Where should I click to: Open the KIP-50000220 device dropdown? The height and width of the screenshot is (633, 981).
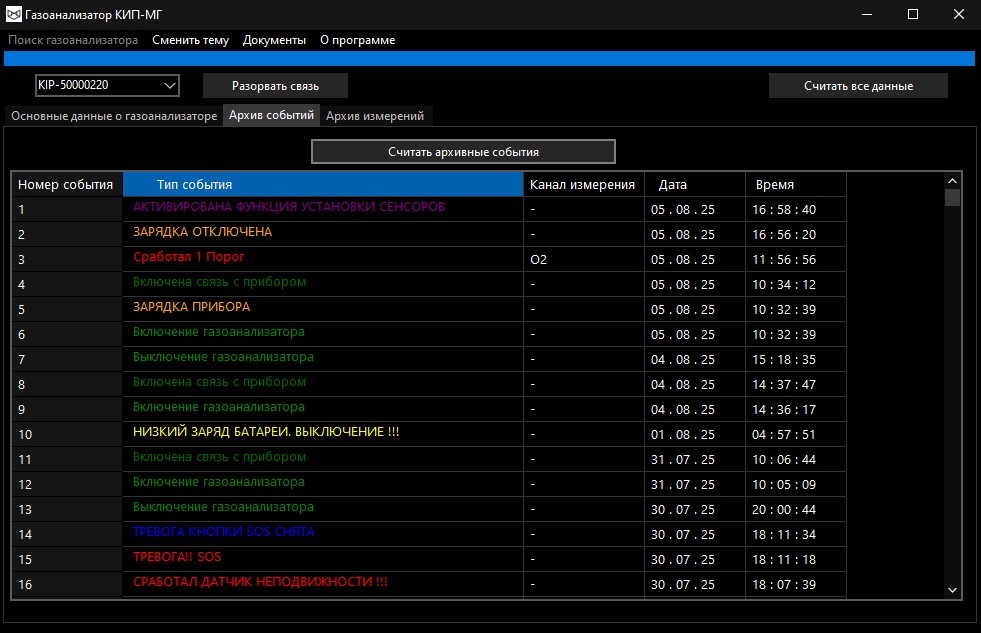[x=106, y=85]
